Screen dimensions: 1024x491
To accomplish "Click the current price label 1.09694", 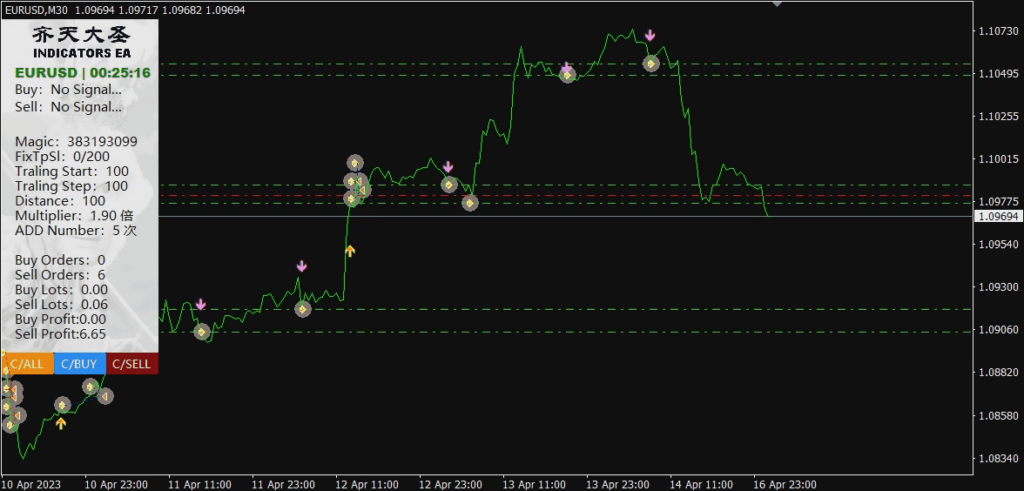I will pyautogui.click(x=996, y=216).
